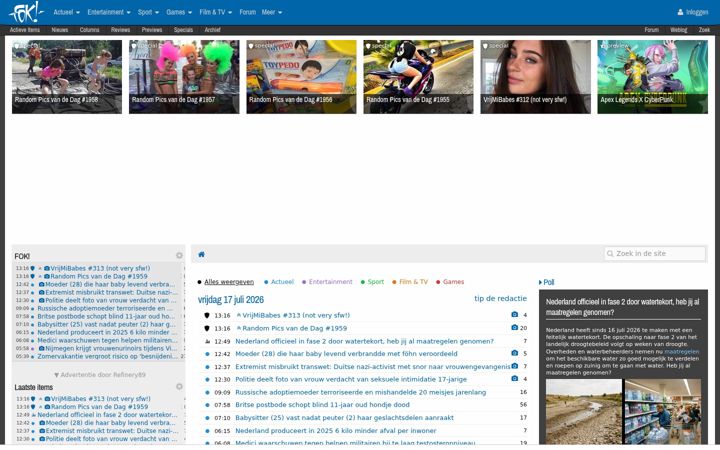Click comment count 56 on Britse postbode row
This screenshot has height=450, width=720.
coord(523,405)
